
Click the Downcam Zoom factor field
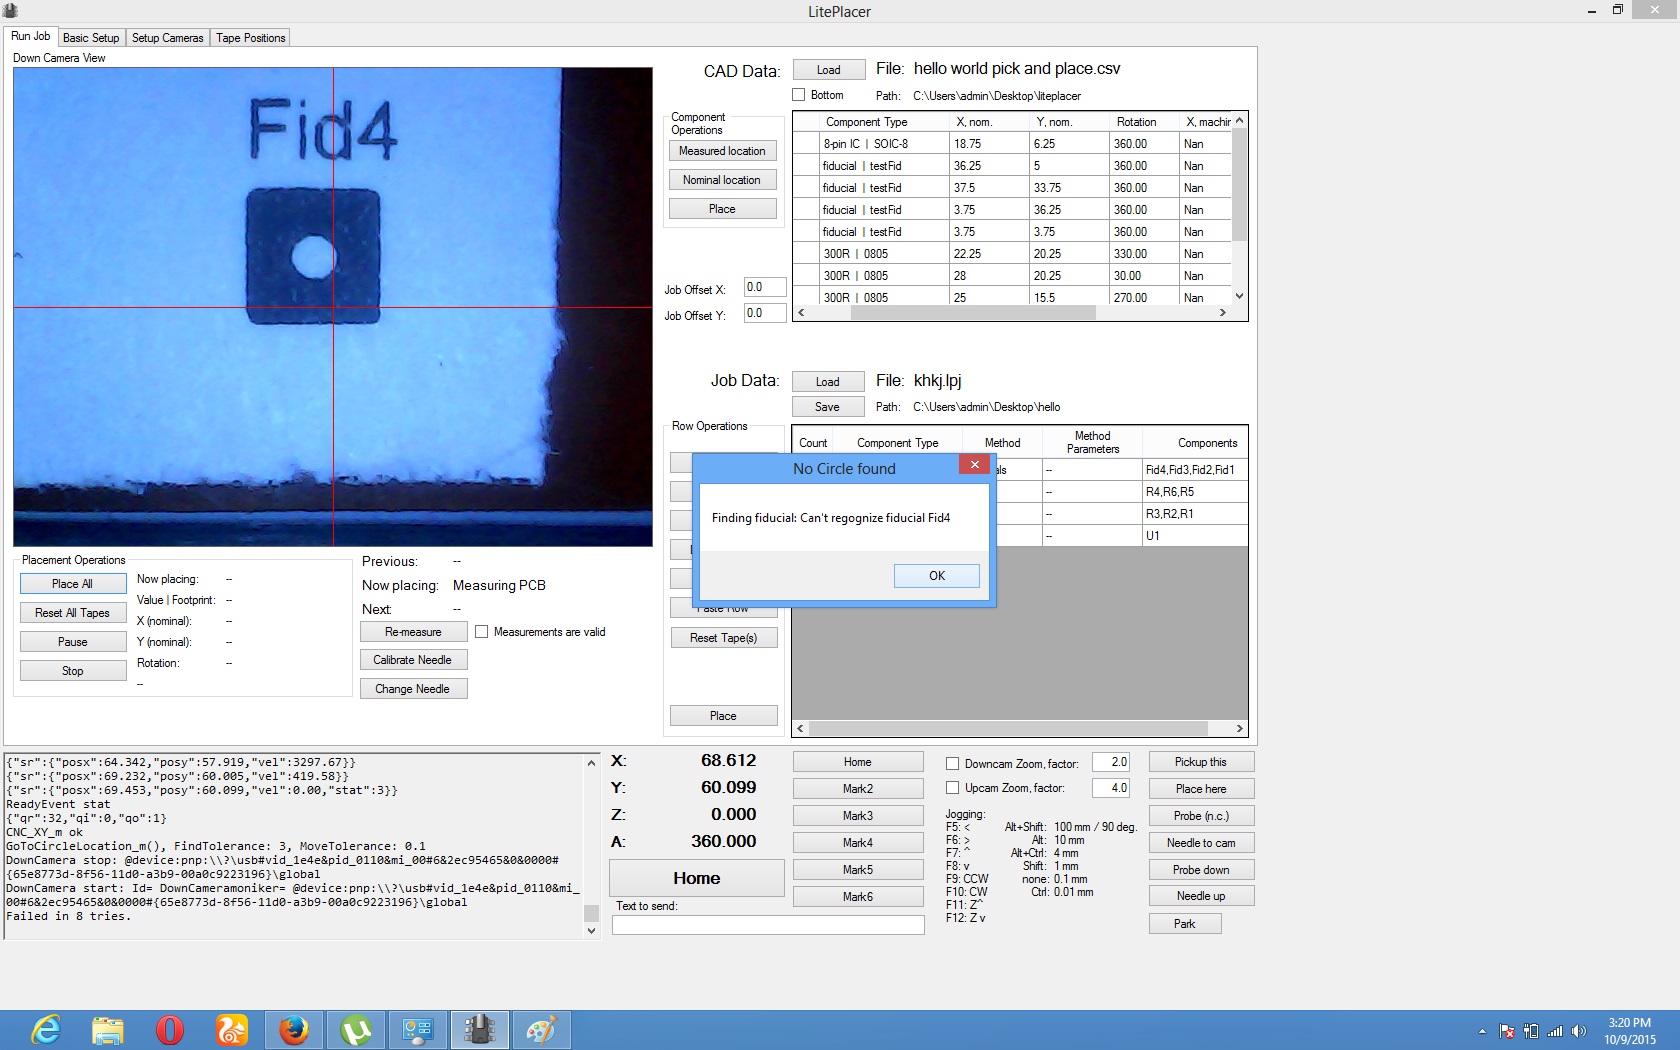tap(1111, 762)
